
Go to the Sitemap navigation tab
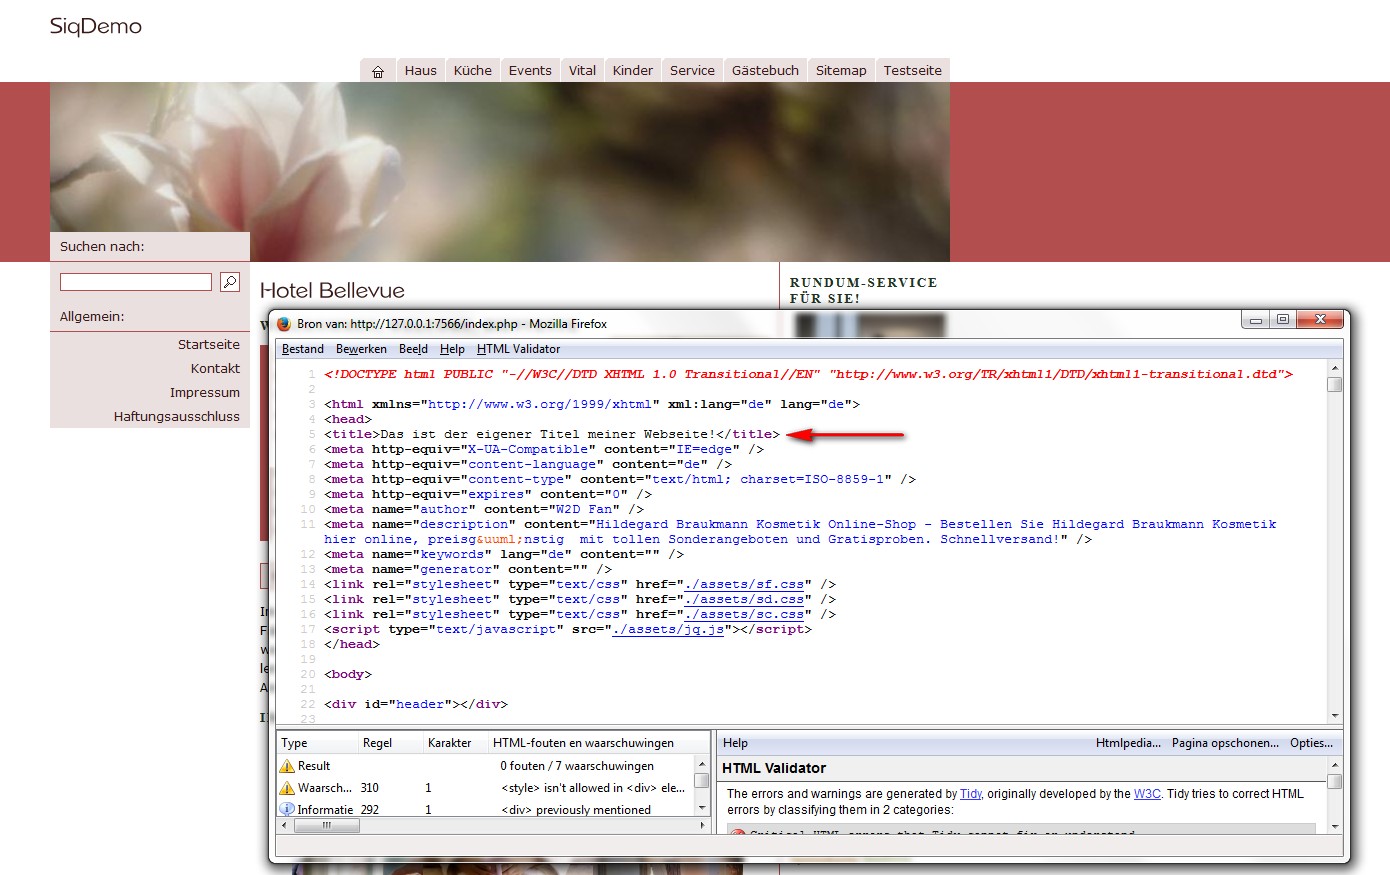click(x=841, y=71)
